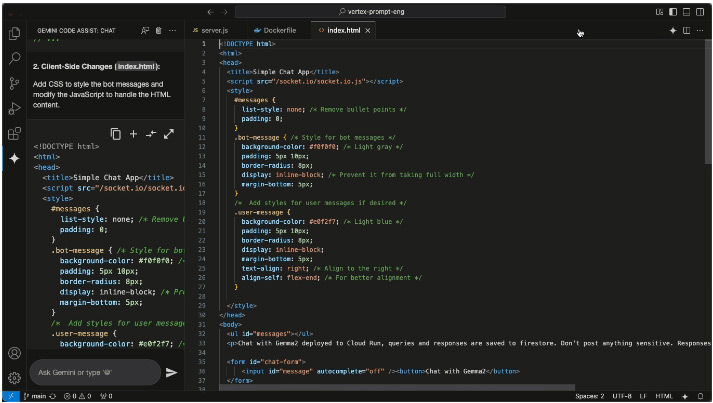Open Gemini Code Assist sparkle in activity bar

point(15,158)
